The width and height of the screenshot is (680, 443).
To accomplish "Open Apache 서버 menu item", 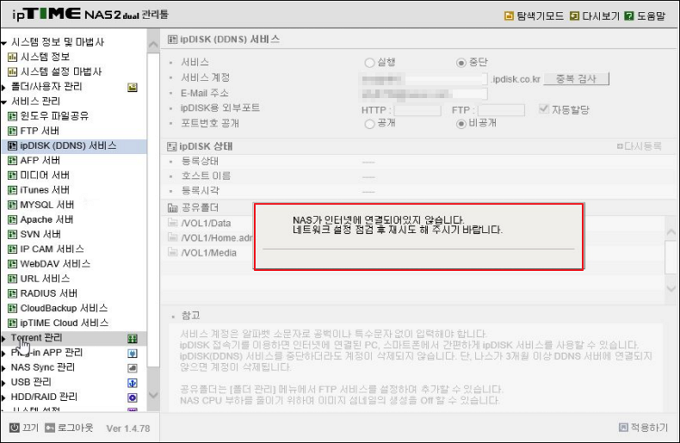I will (x=46, y=220).
